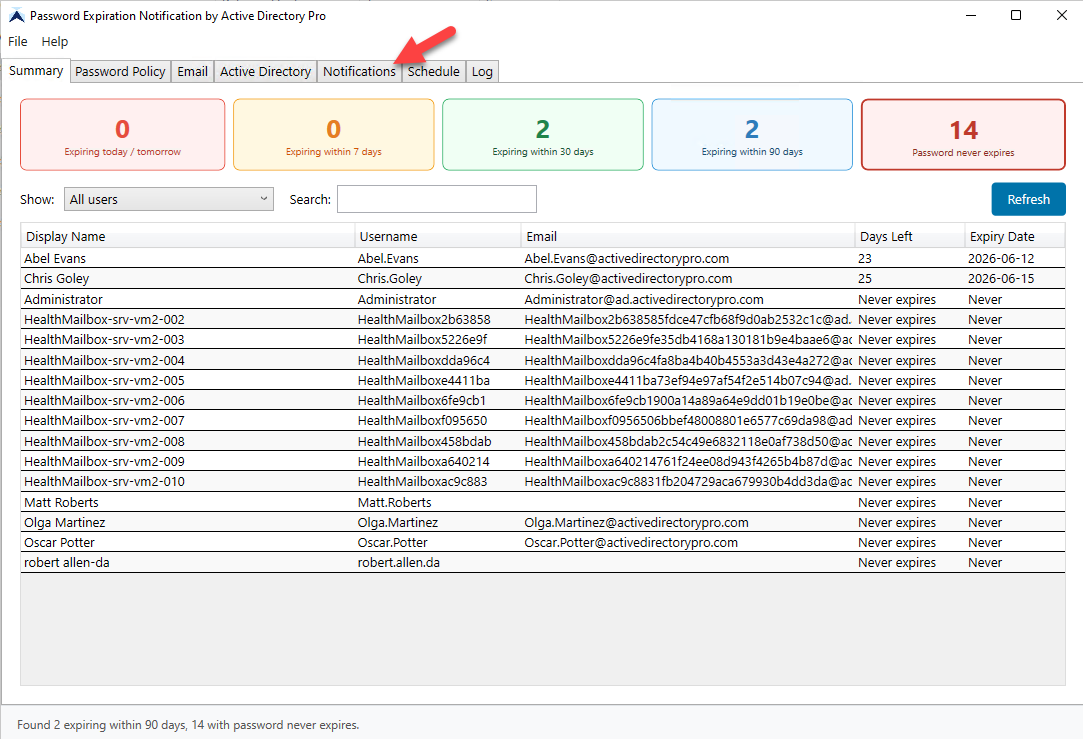
Task: Select the robert allen-da row
Action: 543,562
